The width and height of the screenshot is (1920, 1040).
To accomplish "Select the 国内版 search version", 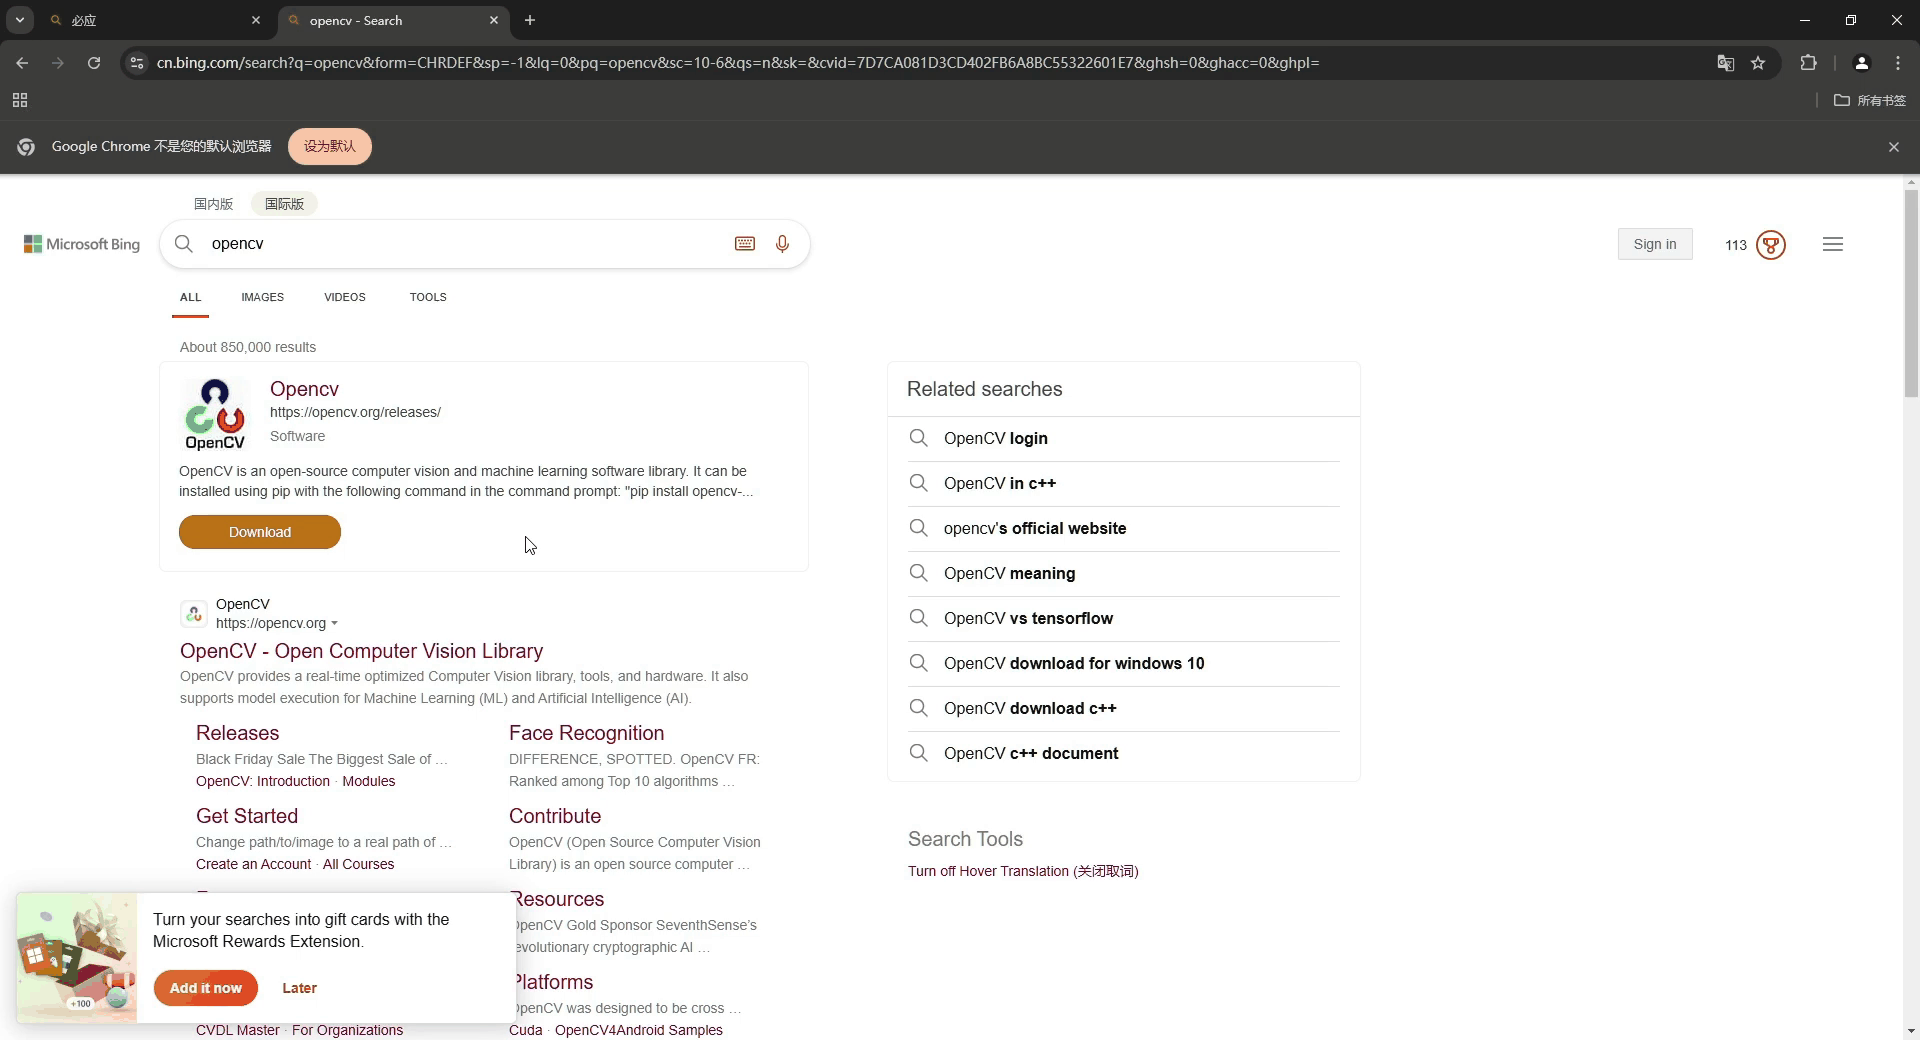I will (213, 204).
